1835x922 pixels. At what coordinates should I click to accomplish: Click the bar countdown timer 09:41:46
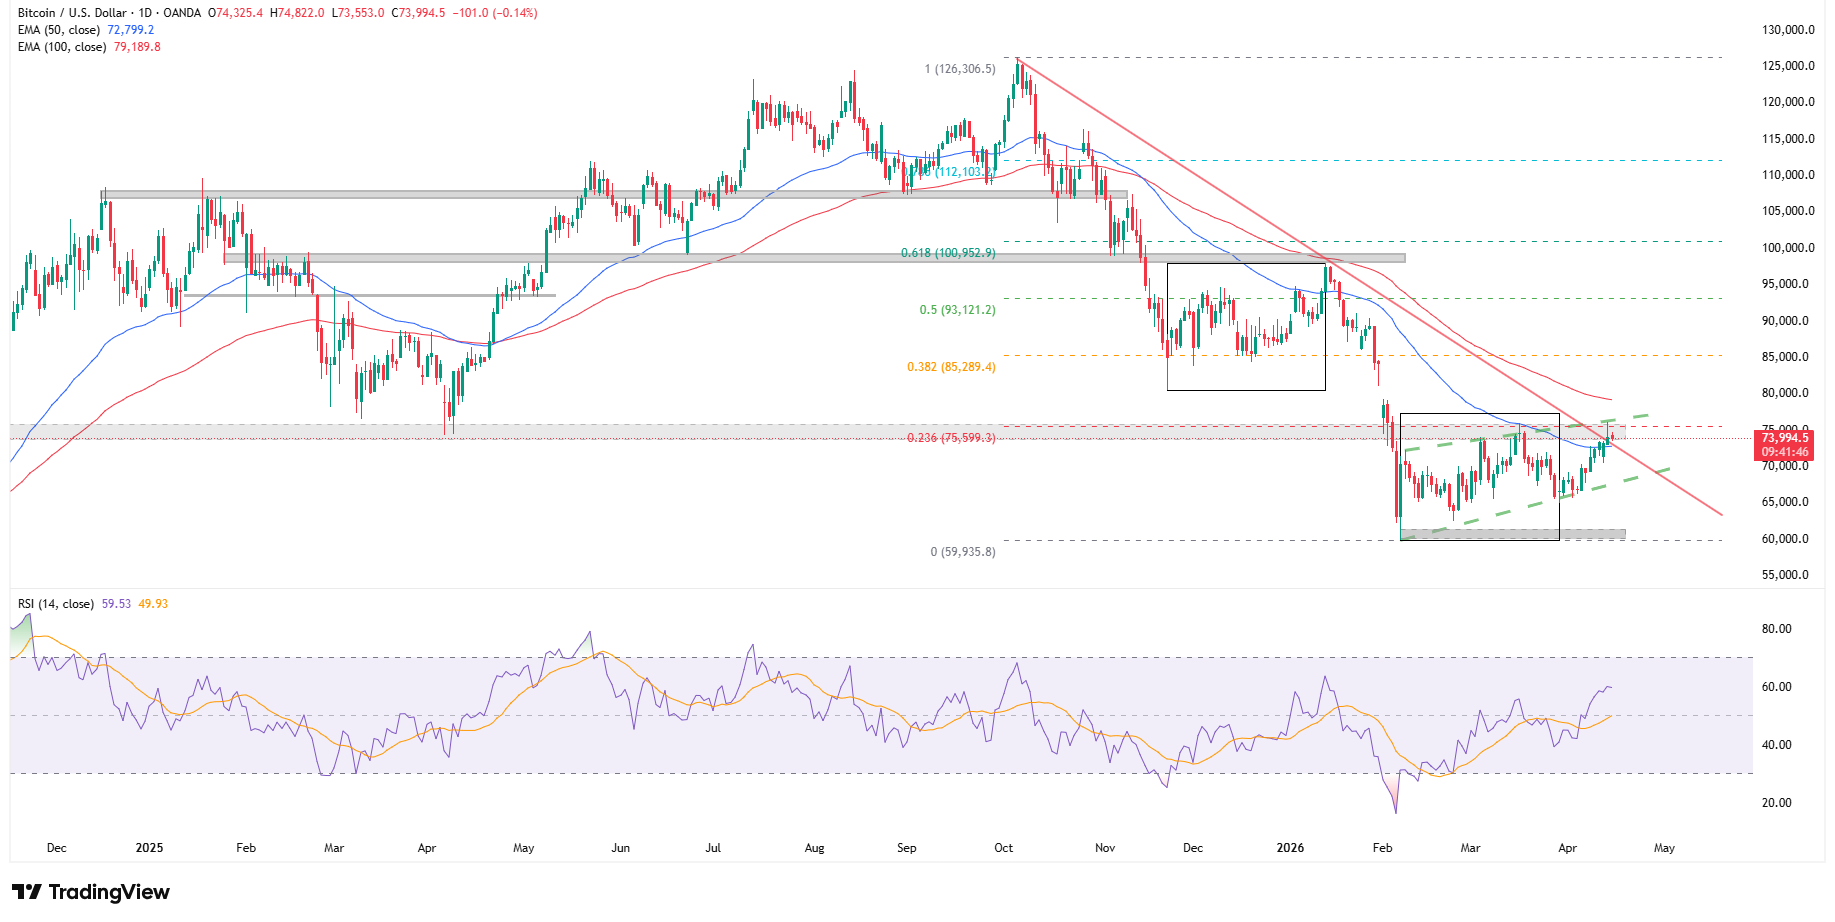coord(1784,452)
